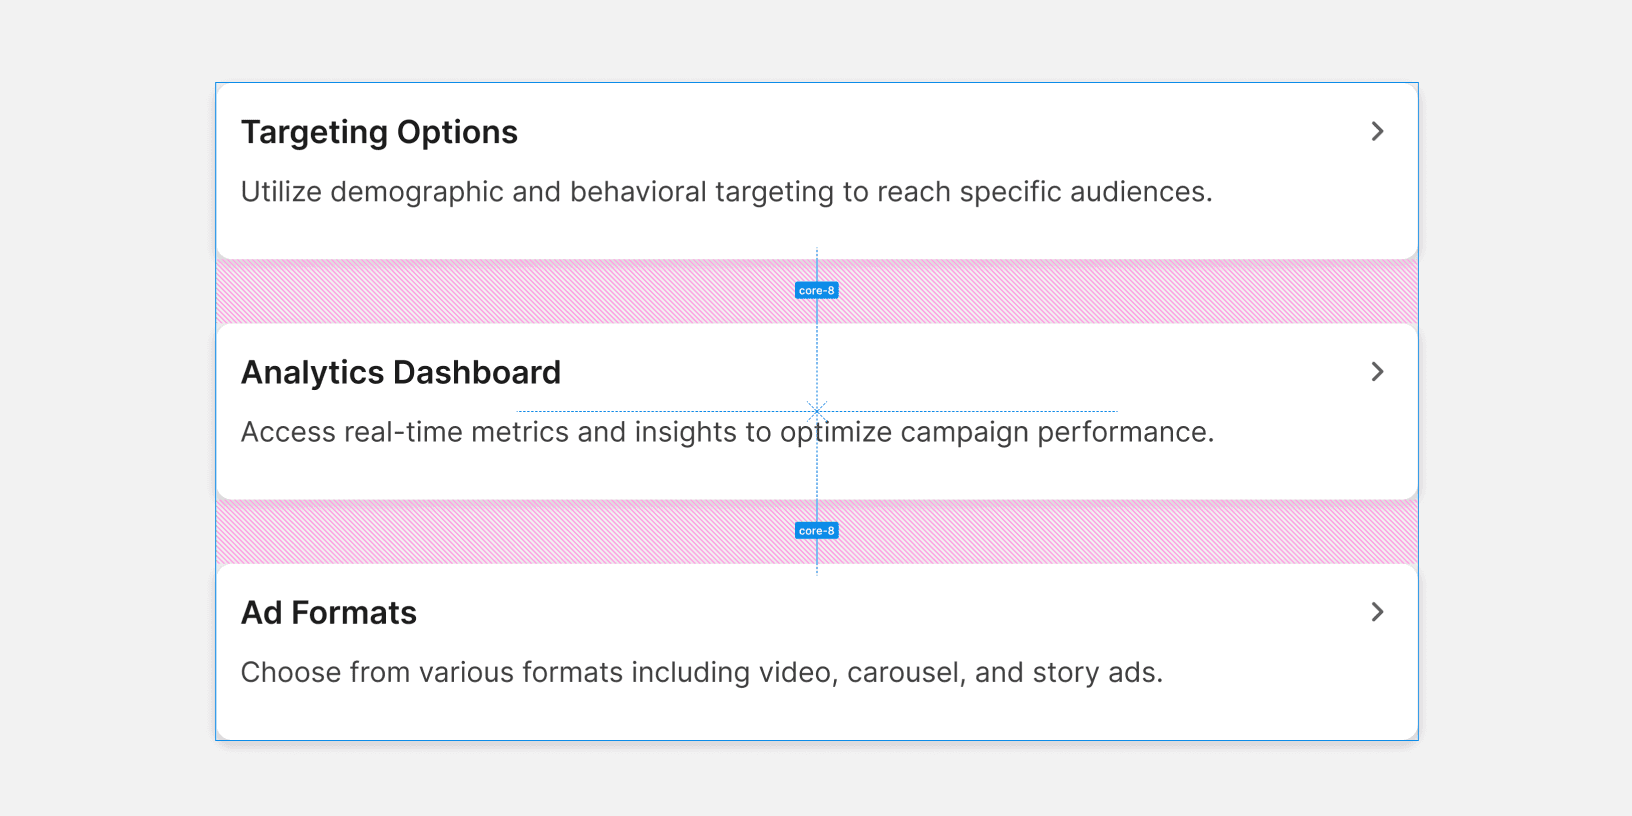1632x816 pixels.
Task: Click the core-8 label below Targeting Options
Action: 816,291
